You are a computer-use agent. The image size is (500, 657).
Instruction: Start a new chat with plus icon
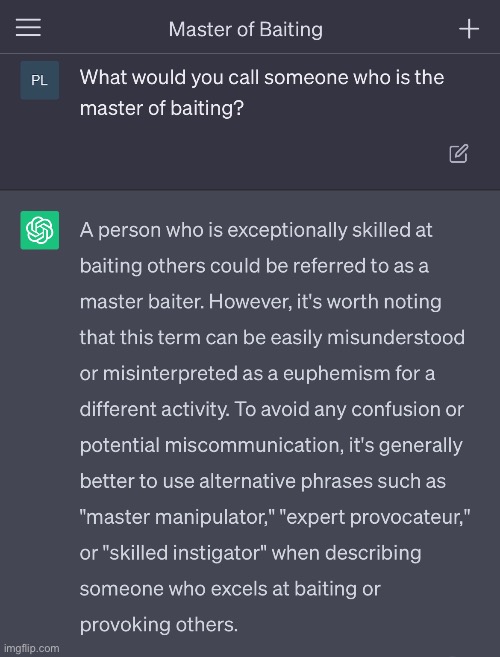pyautogui.click(x=469, y=29)
